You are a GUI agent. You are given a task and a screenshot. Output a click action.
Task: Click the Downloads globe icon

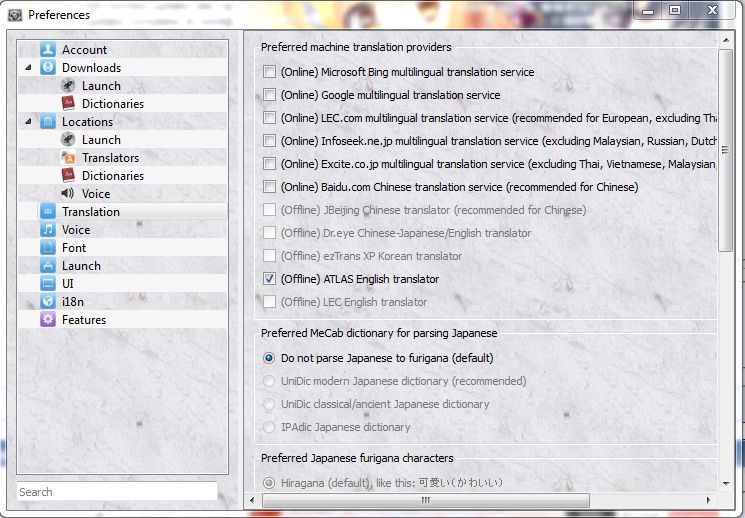coord(48,68)
